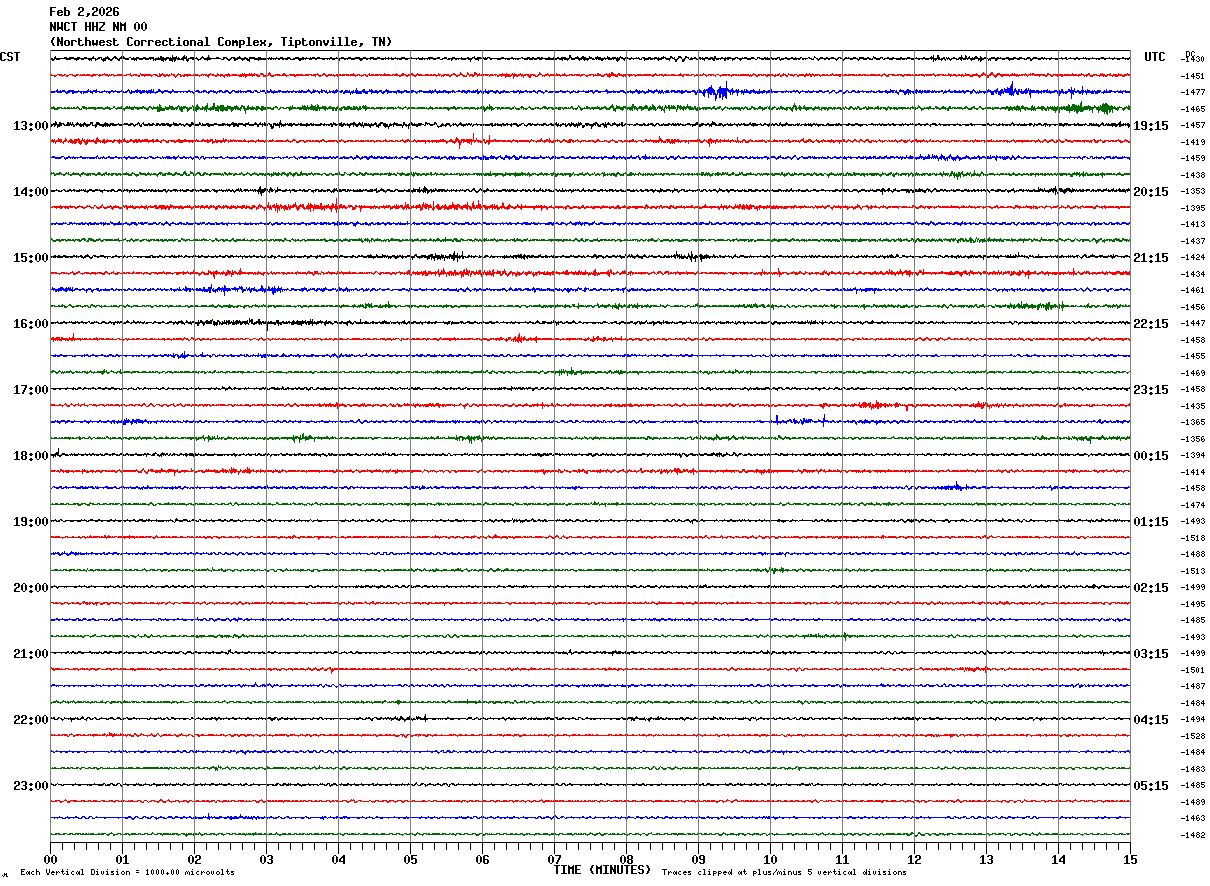Click the traces clipped footnote text

click(x=784, y=872)
